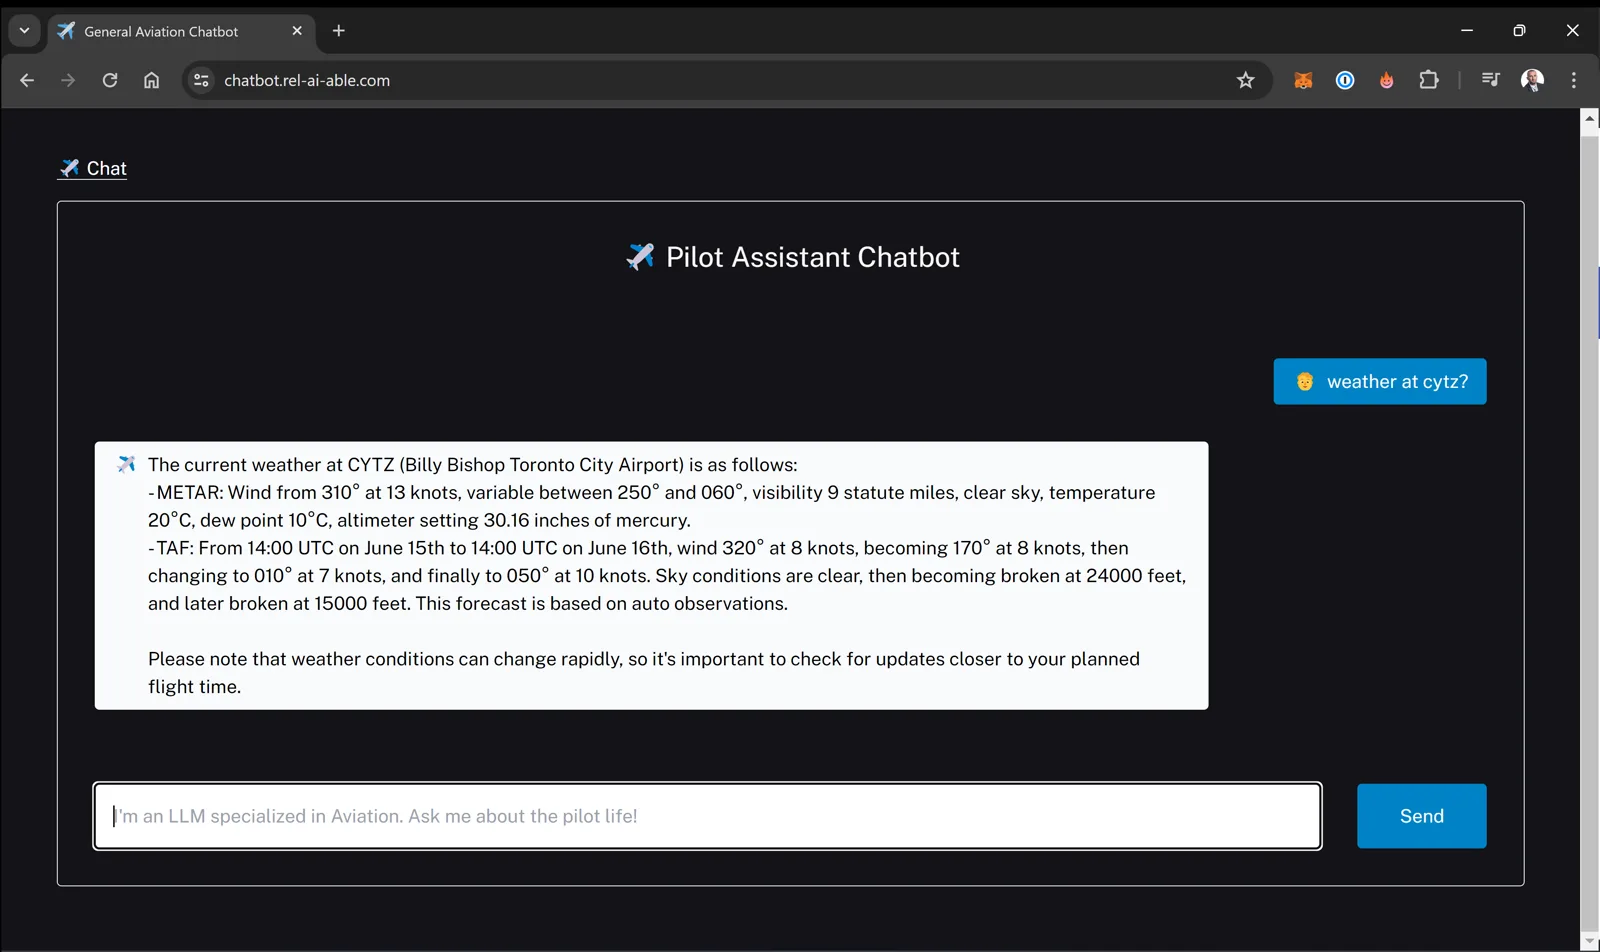
Task: Open Chrome's three-dot menu
Action: tap(1574, 80)
